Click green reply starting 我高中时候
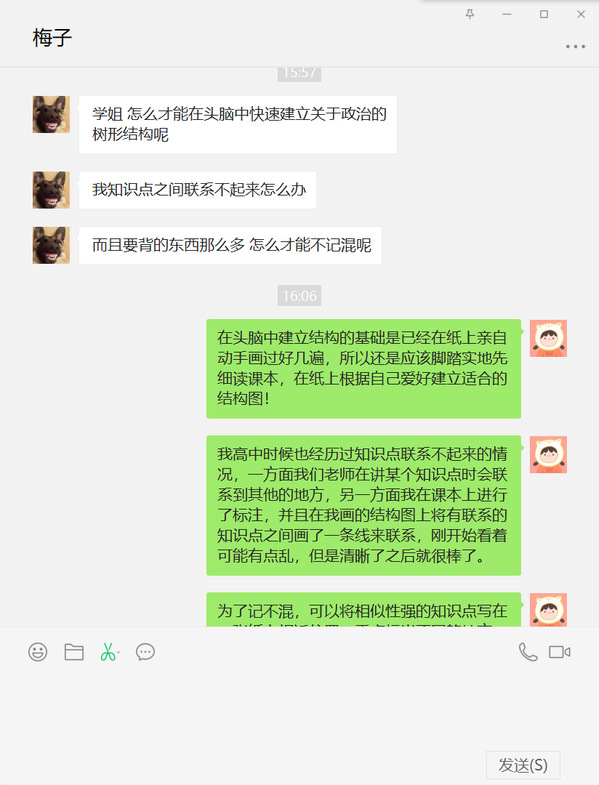 364,505
